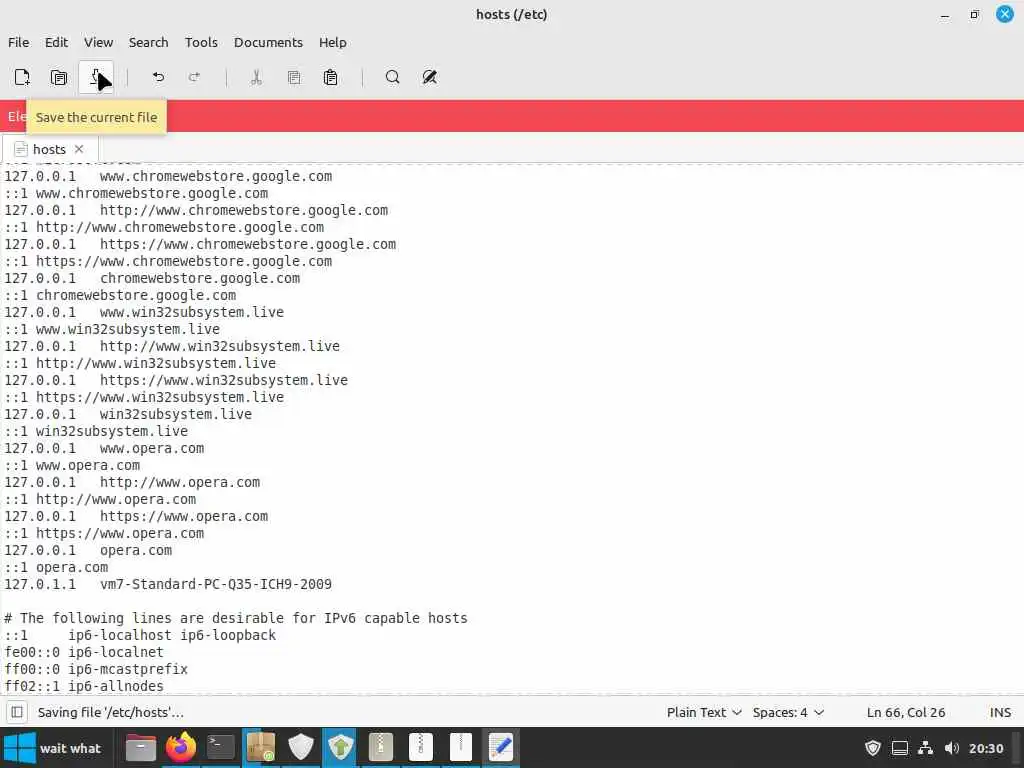
Task: Open the terminal from taskbar
Action: [221, 748]
